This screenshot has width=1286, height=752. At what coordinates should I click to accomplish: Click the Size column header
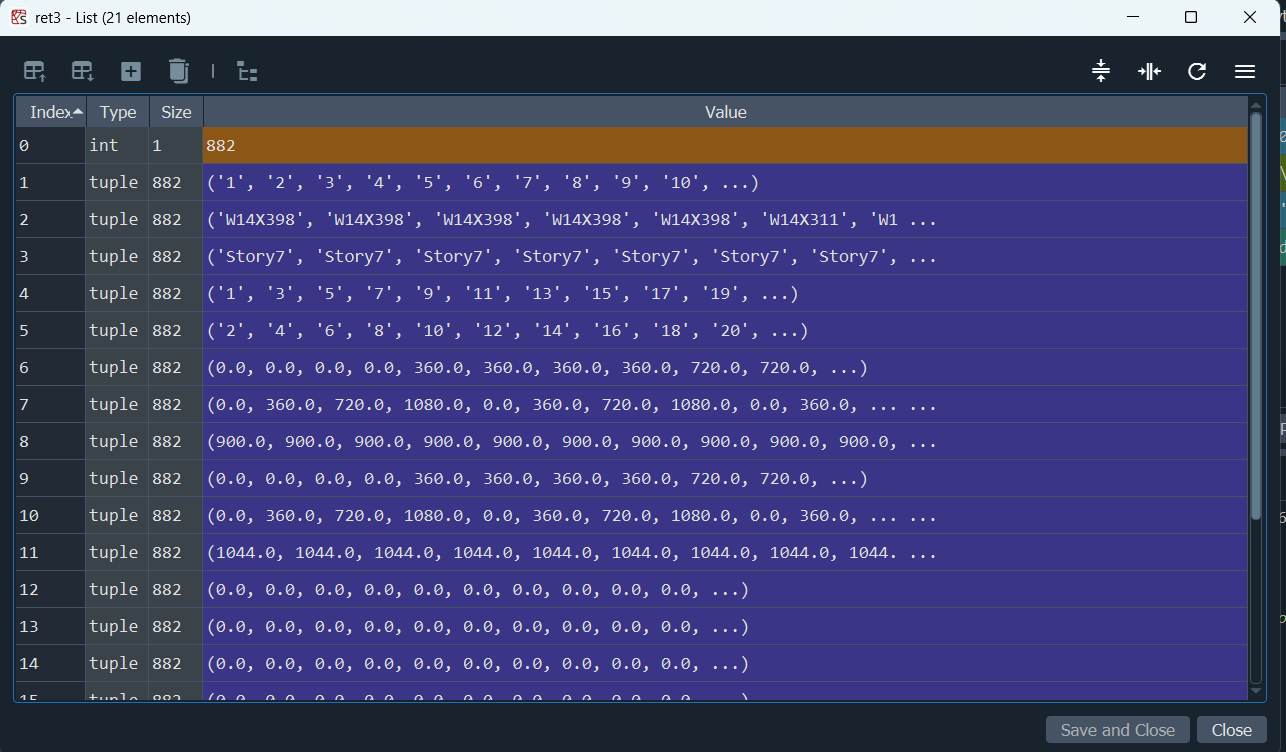point(176,112)
